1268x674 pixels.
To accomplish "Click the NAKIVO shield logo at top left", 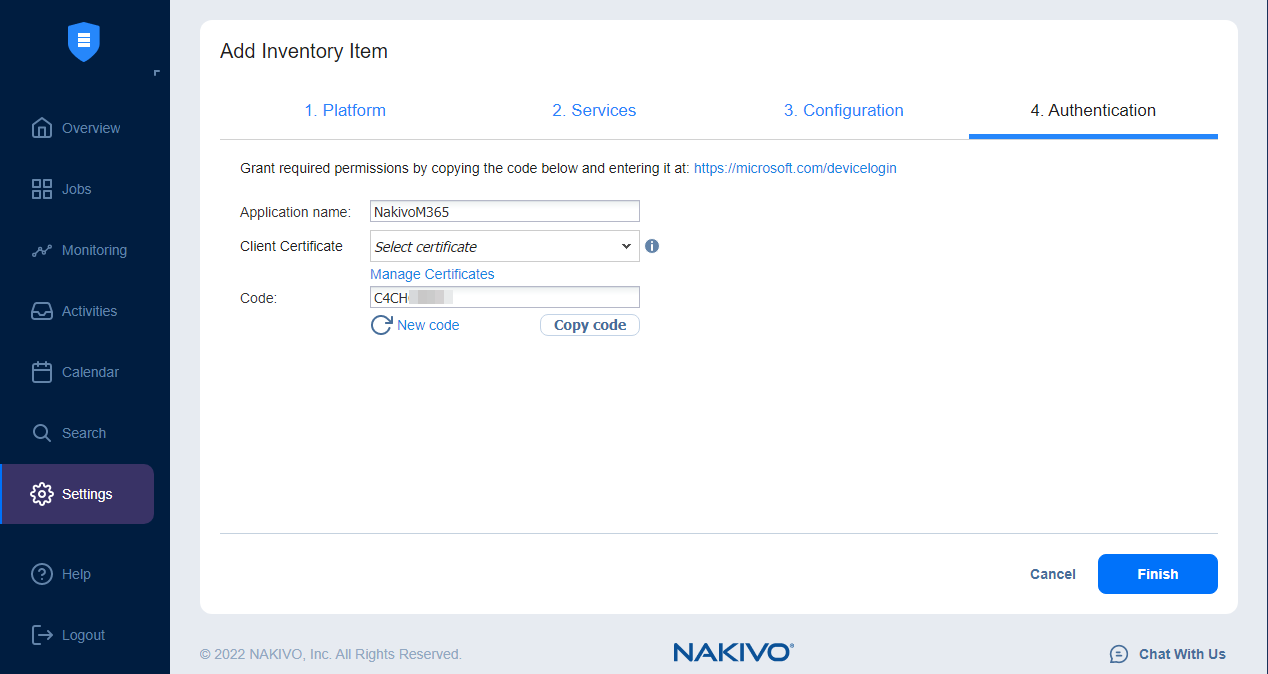I will tap(83, 42).
